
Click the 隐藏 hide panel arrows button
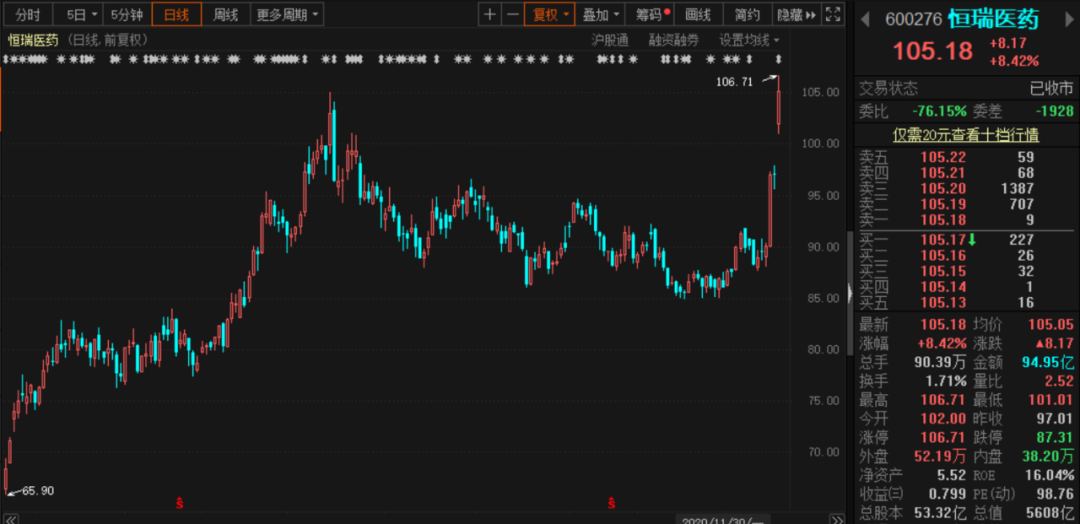tap(796, 14)
